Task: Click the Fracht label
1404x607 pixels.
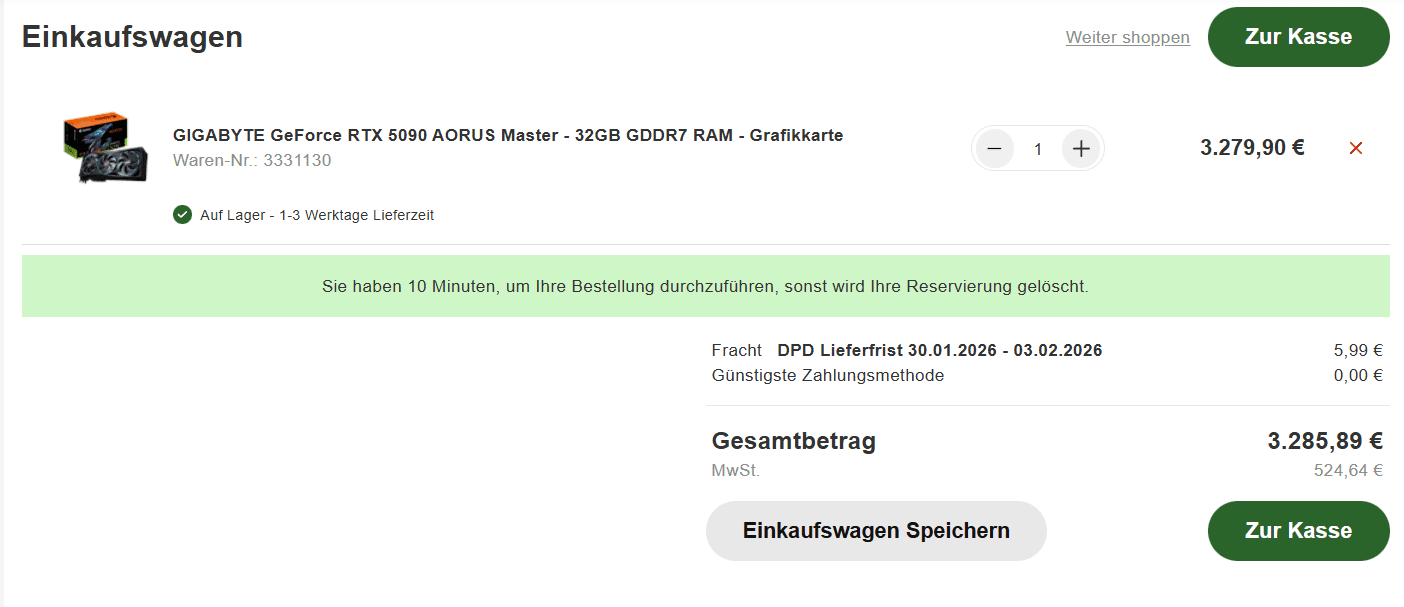Action: (737, 350)
